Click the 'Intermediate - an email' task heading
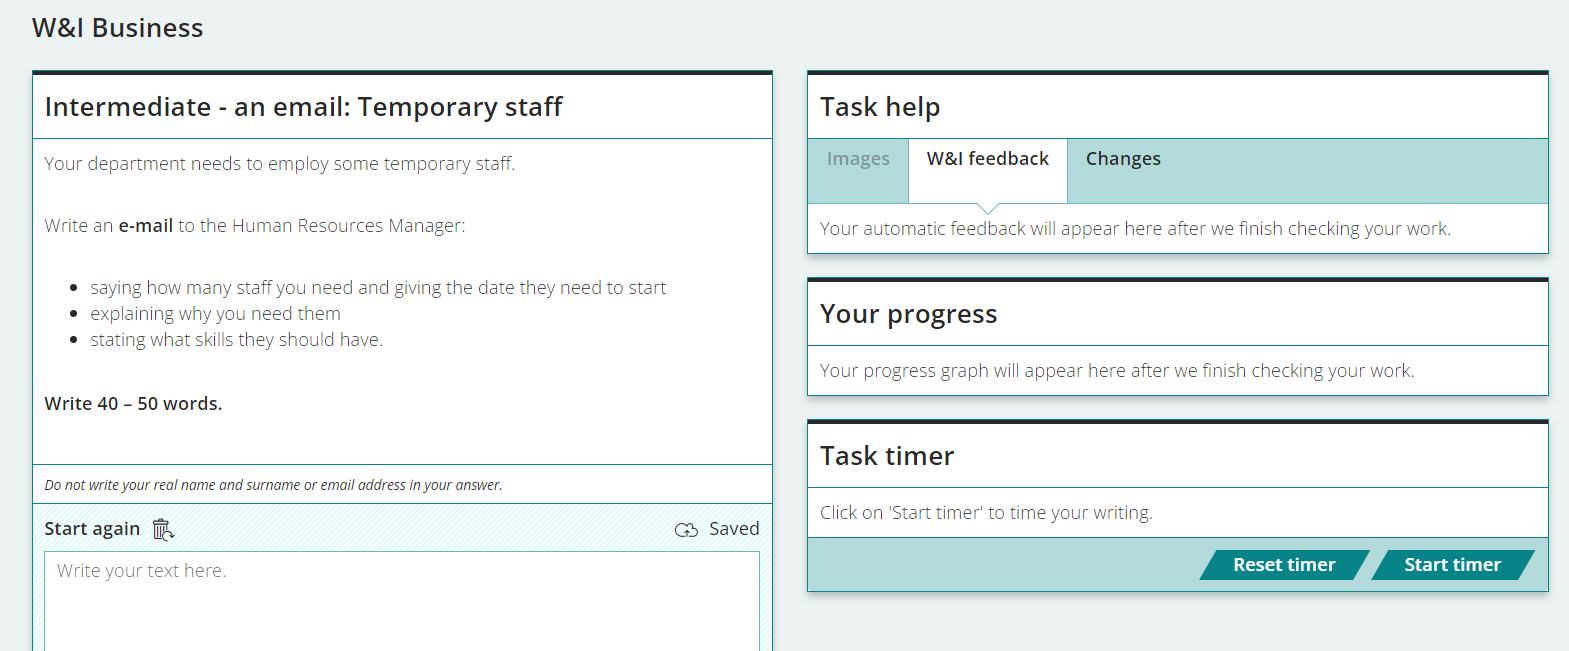Image resolution: width=1569 pixels, height=651 pixels. 303,107
